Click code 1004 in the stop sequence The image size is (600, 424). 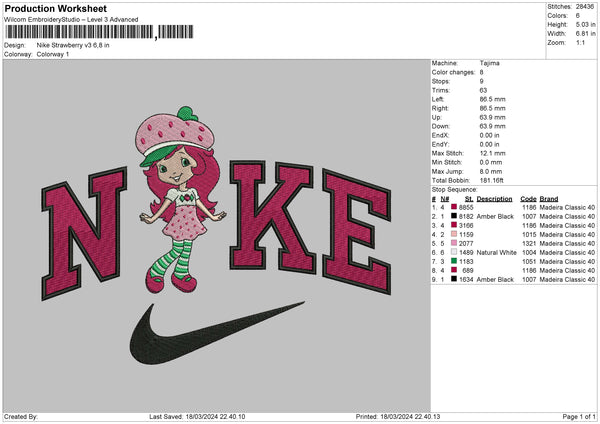click(x=529, y=252)
